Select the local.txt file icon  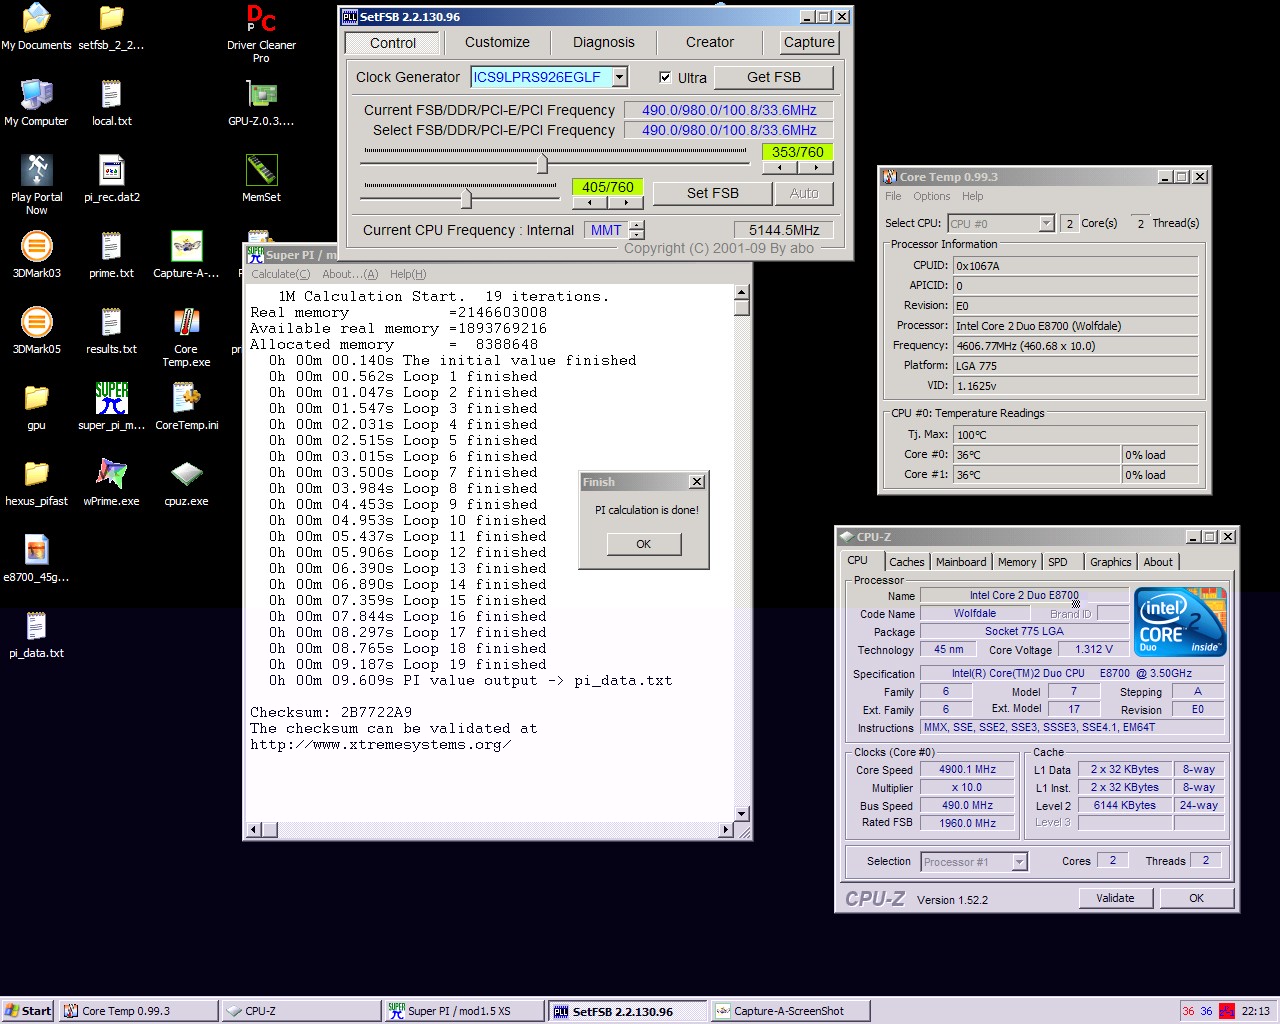(x=111, y=103)
